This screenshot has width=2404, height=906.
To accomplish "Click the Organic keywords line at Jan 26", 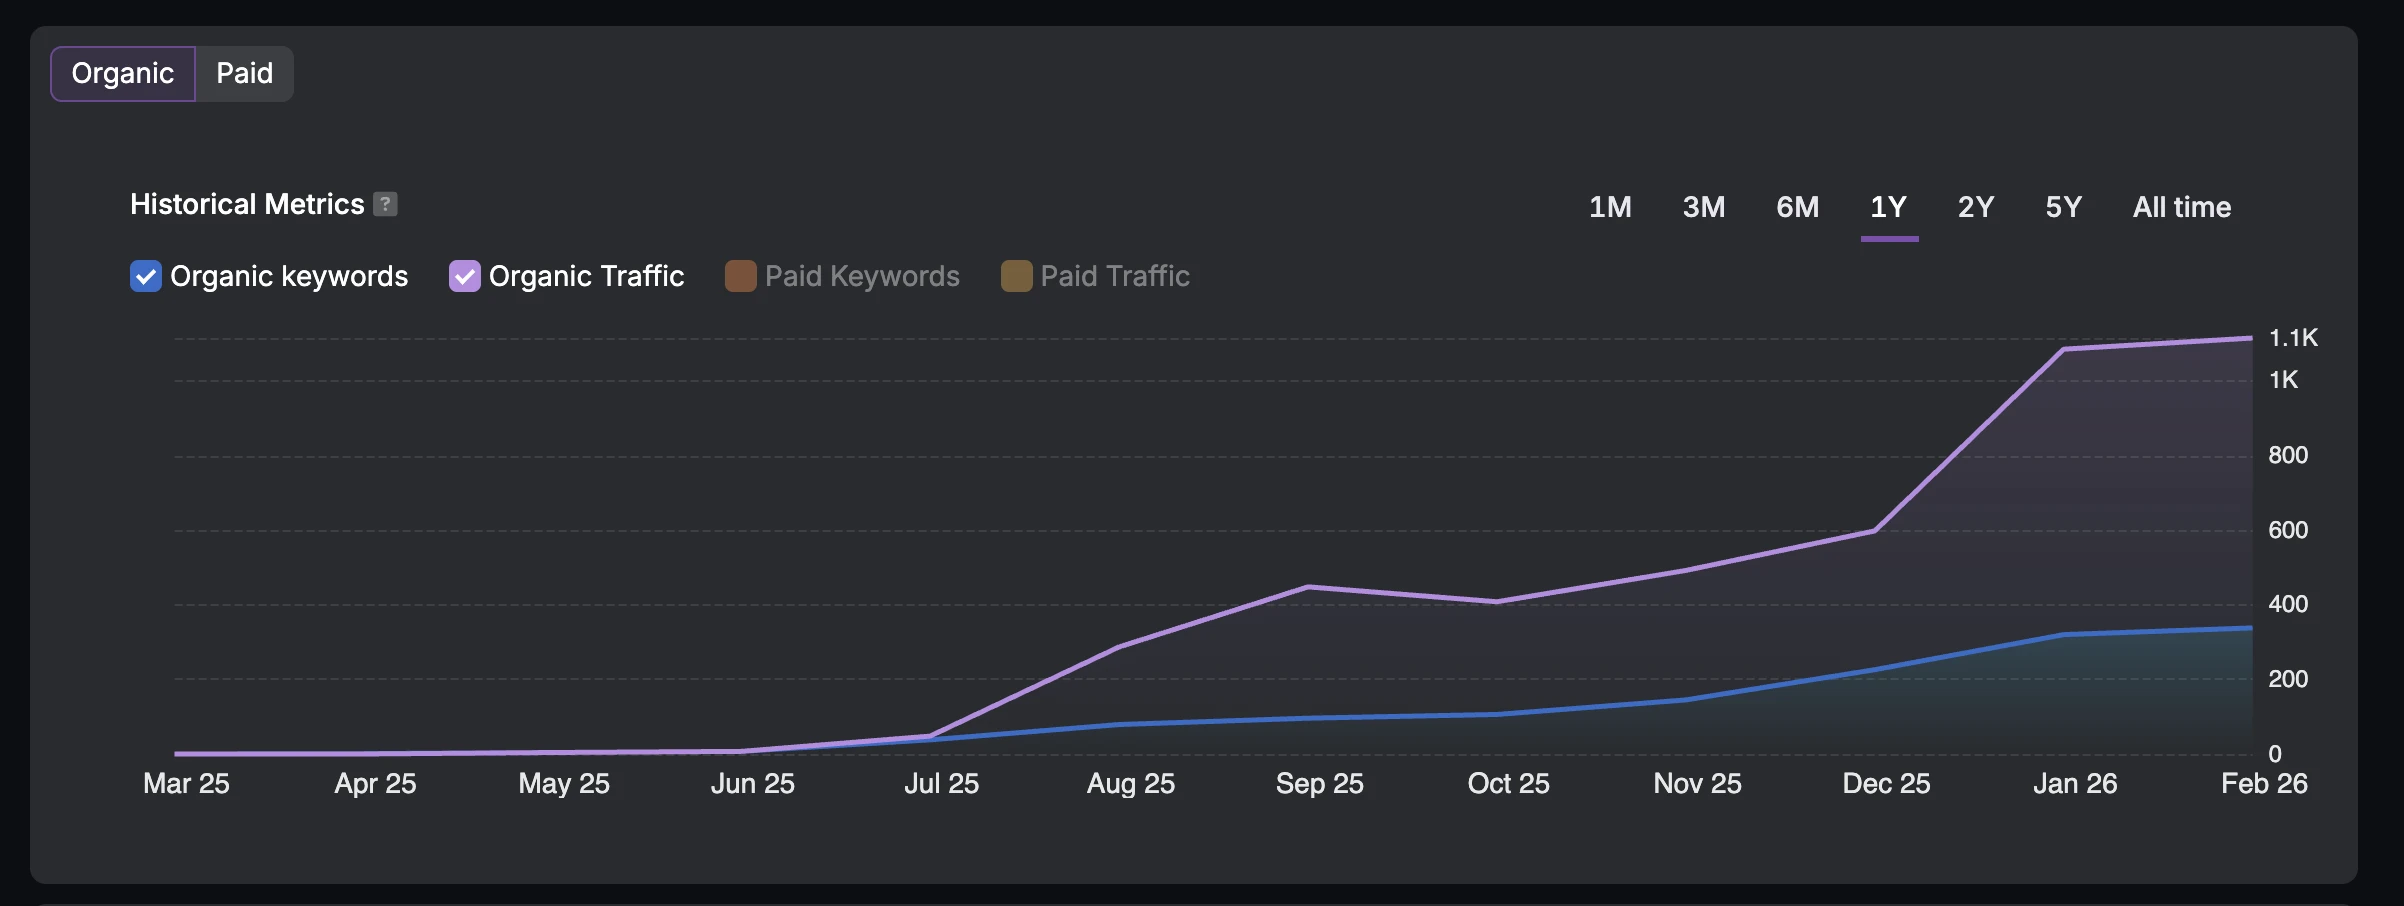I will [x=2064, y=635].
